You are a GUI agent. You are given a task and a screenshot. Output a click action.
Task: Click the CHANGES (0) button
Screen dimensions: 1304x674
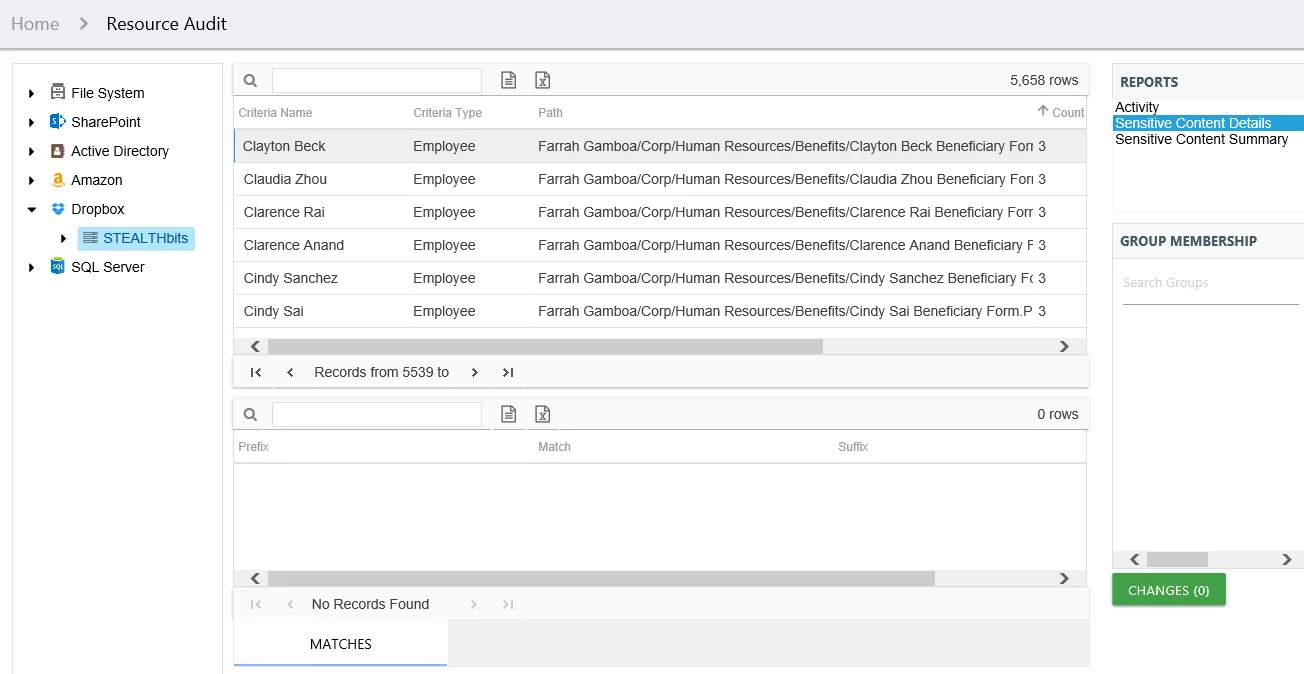pyautogui.click(x=1169, y=590)
